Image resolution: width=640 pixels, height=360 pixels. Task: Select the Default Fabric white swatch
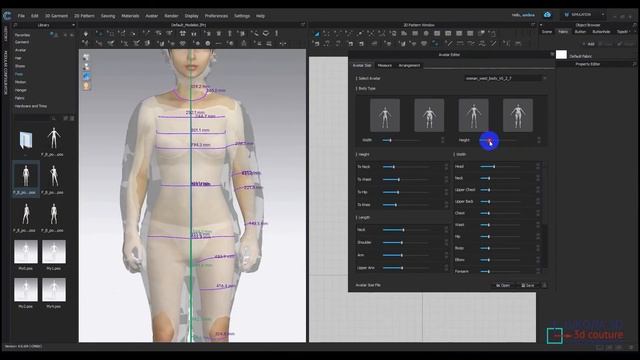[561, 54]
